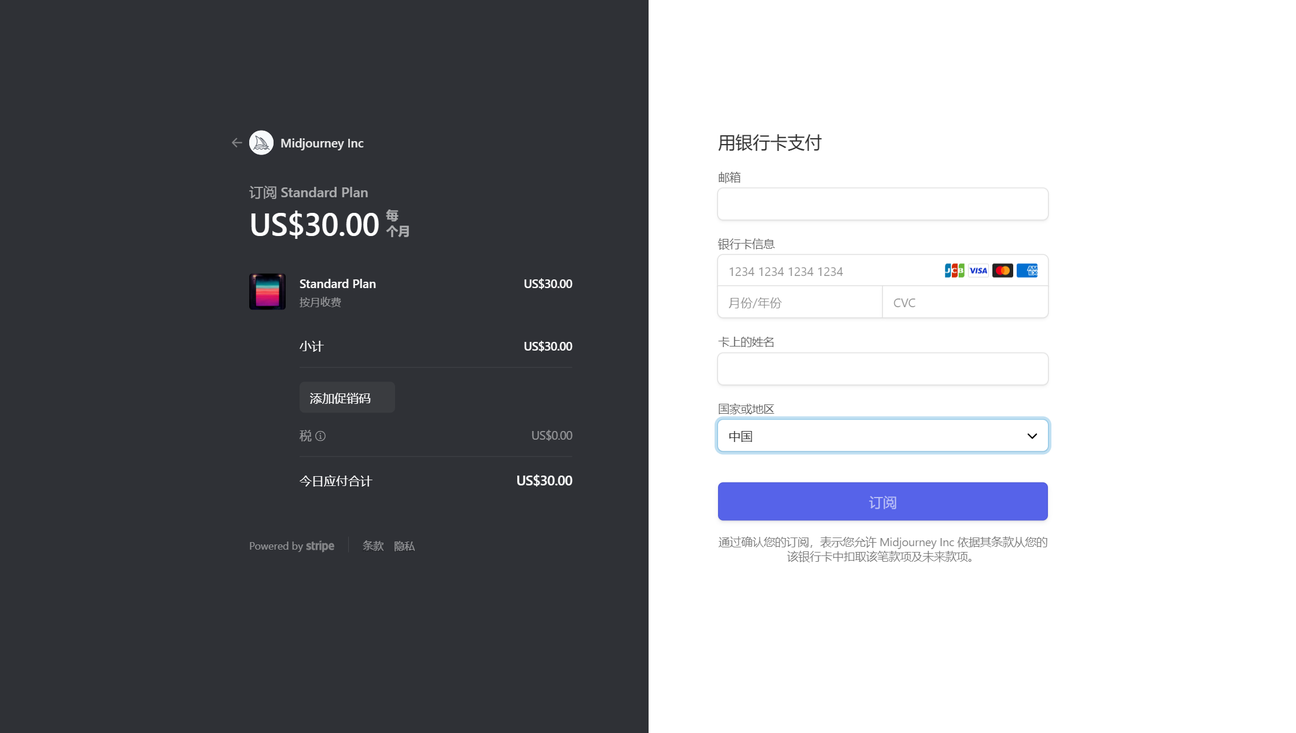Viewport: 1296px width, 733px height.
Task: Focus the 卡上的姓名 cardholder name field
Action: 883,369
